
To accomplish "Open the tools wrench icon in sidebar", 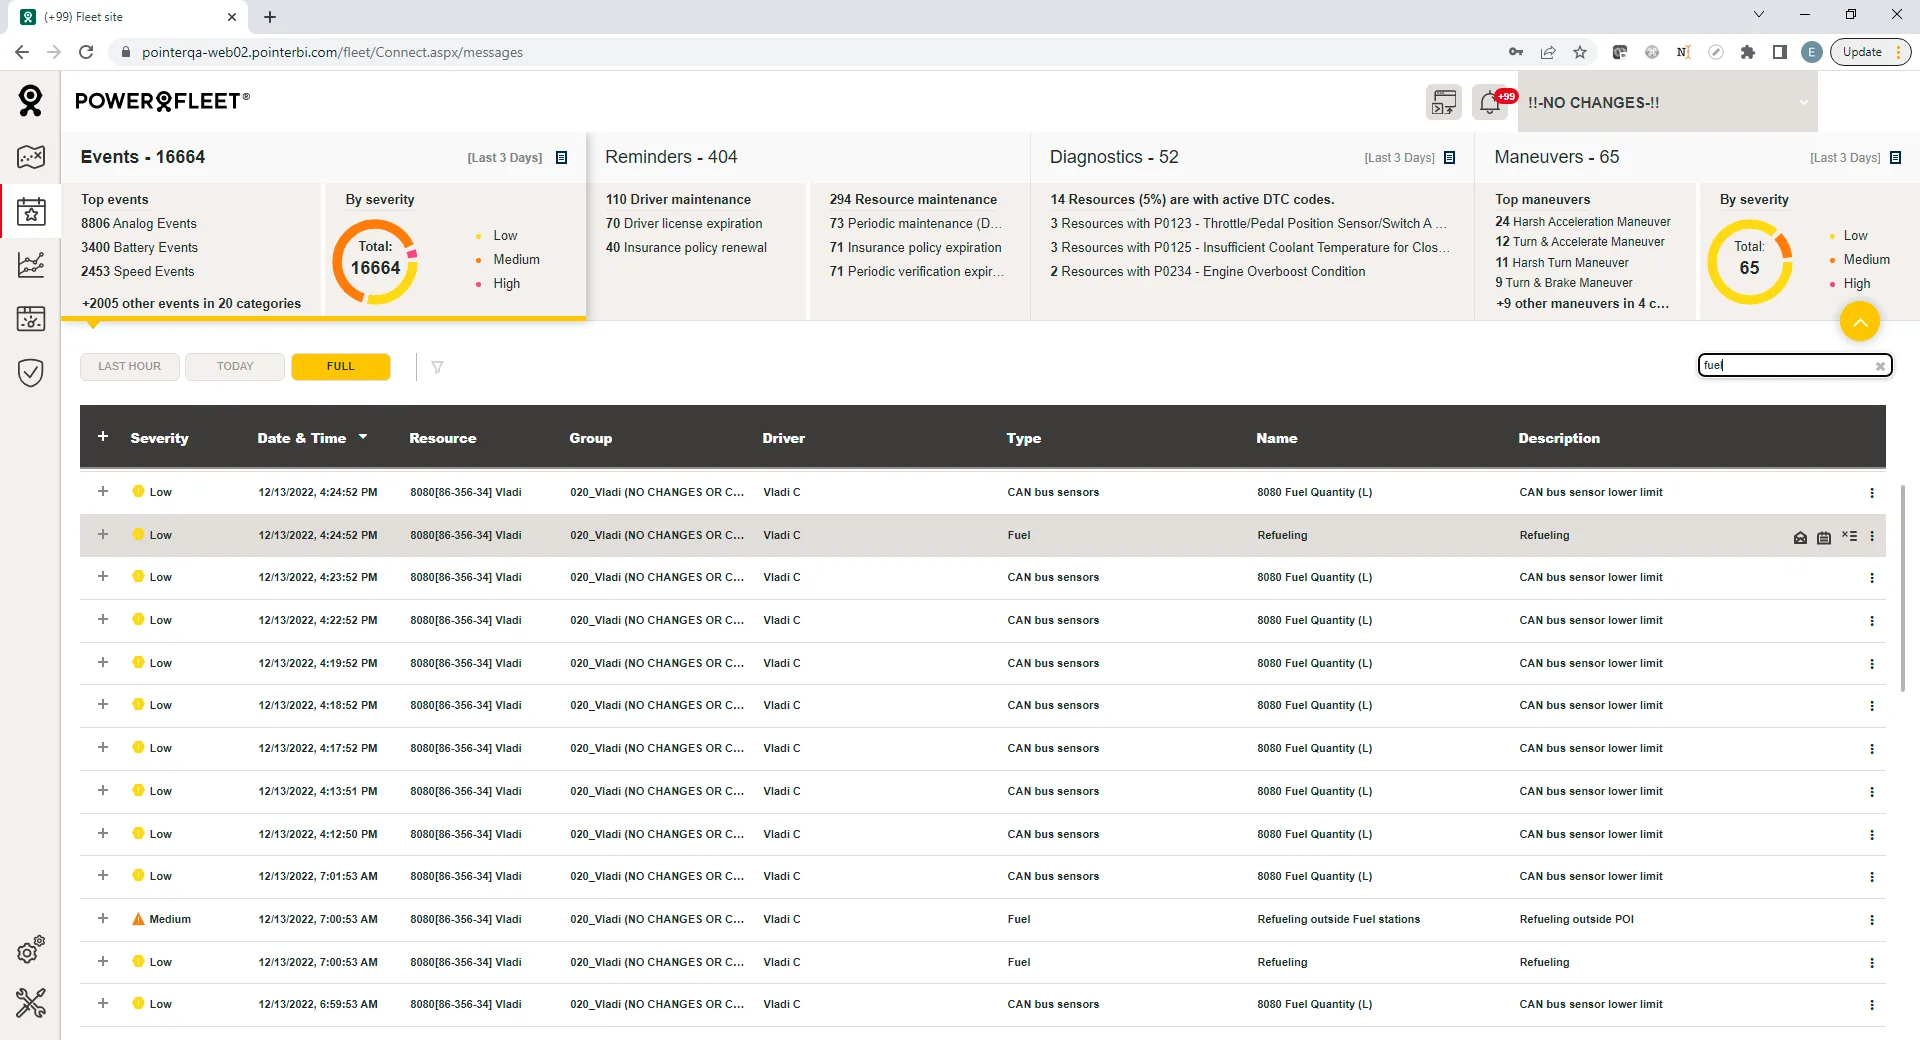I will pos(31,1002).
